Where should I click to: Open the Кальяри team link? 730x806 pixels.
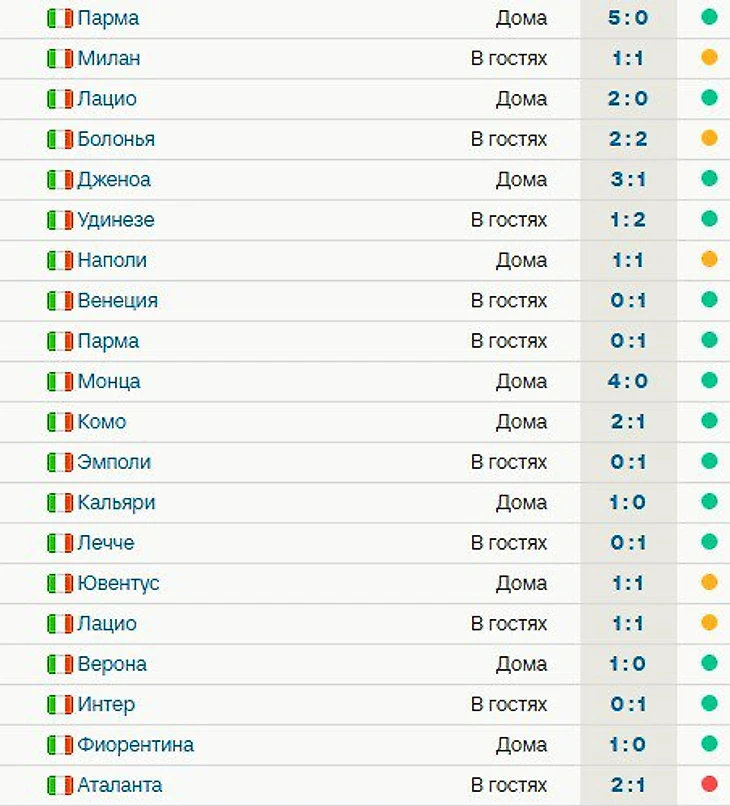click(116, 502)
